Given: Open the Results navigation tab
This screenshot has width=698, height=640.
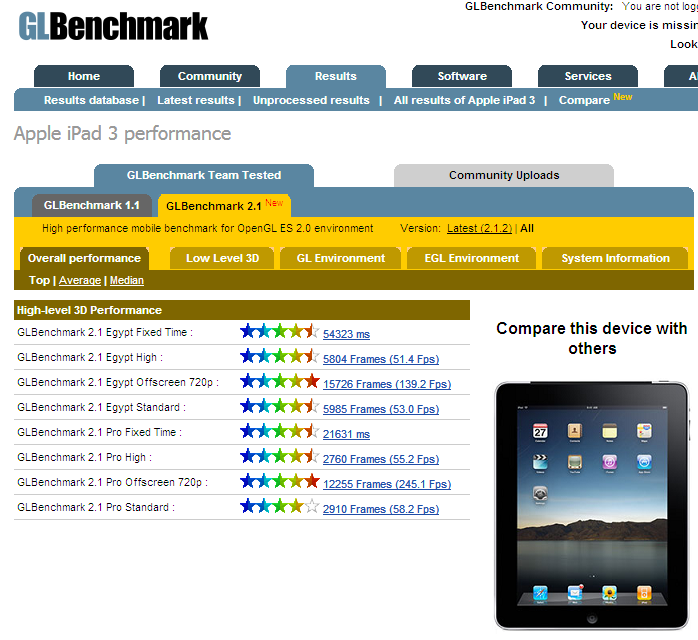Looking at the screenshot, I should click(335, 76).
